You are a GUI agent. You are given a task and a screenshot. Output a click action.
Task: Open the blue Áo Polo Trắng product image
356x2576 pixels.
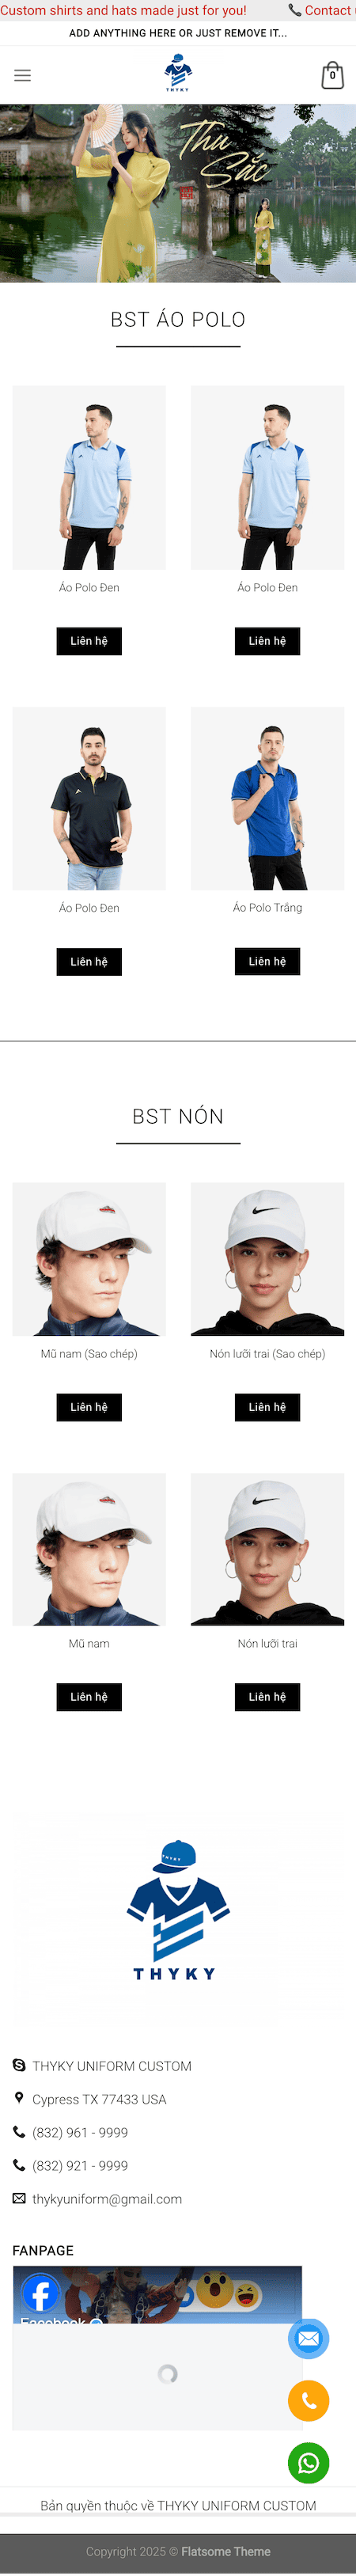[x=267, y=799]
